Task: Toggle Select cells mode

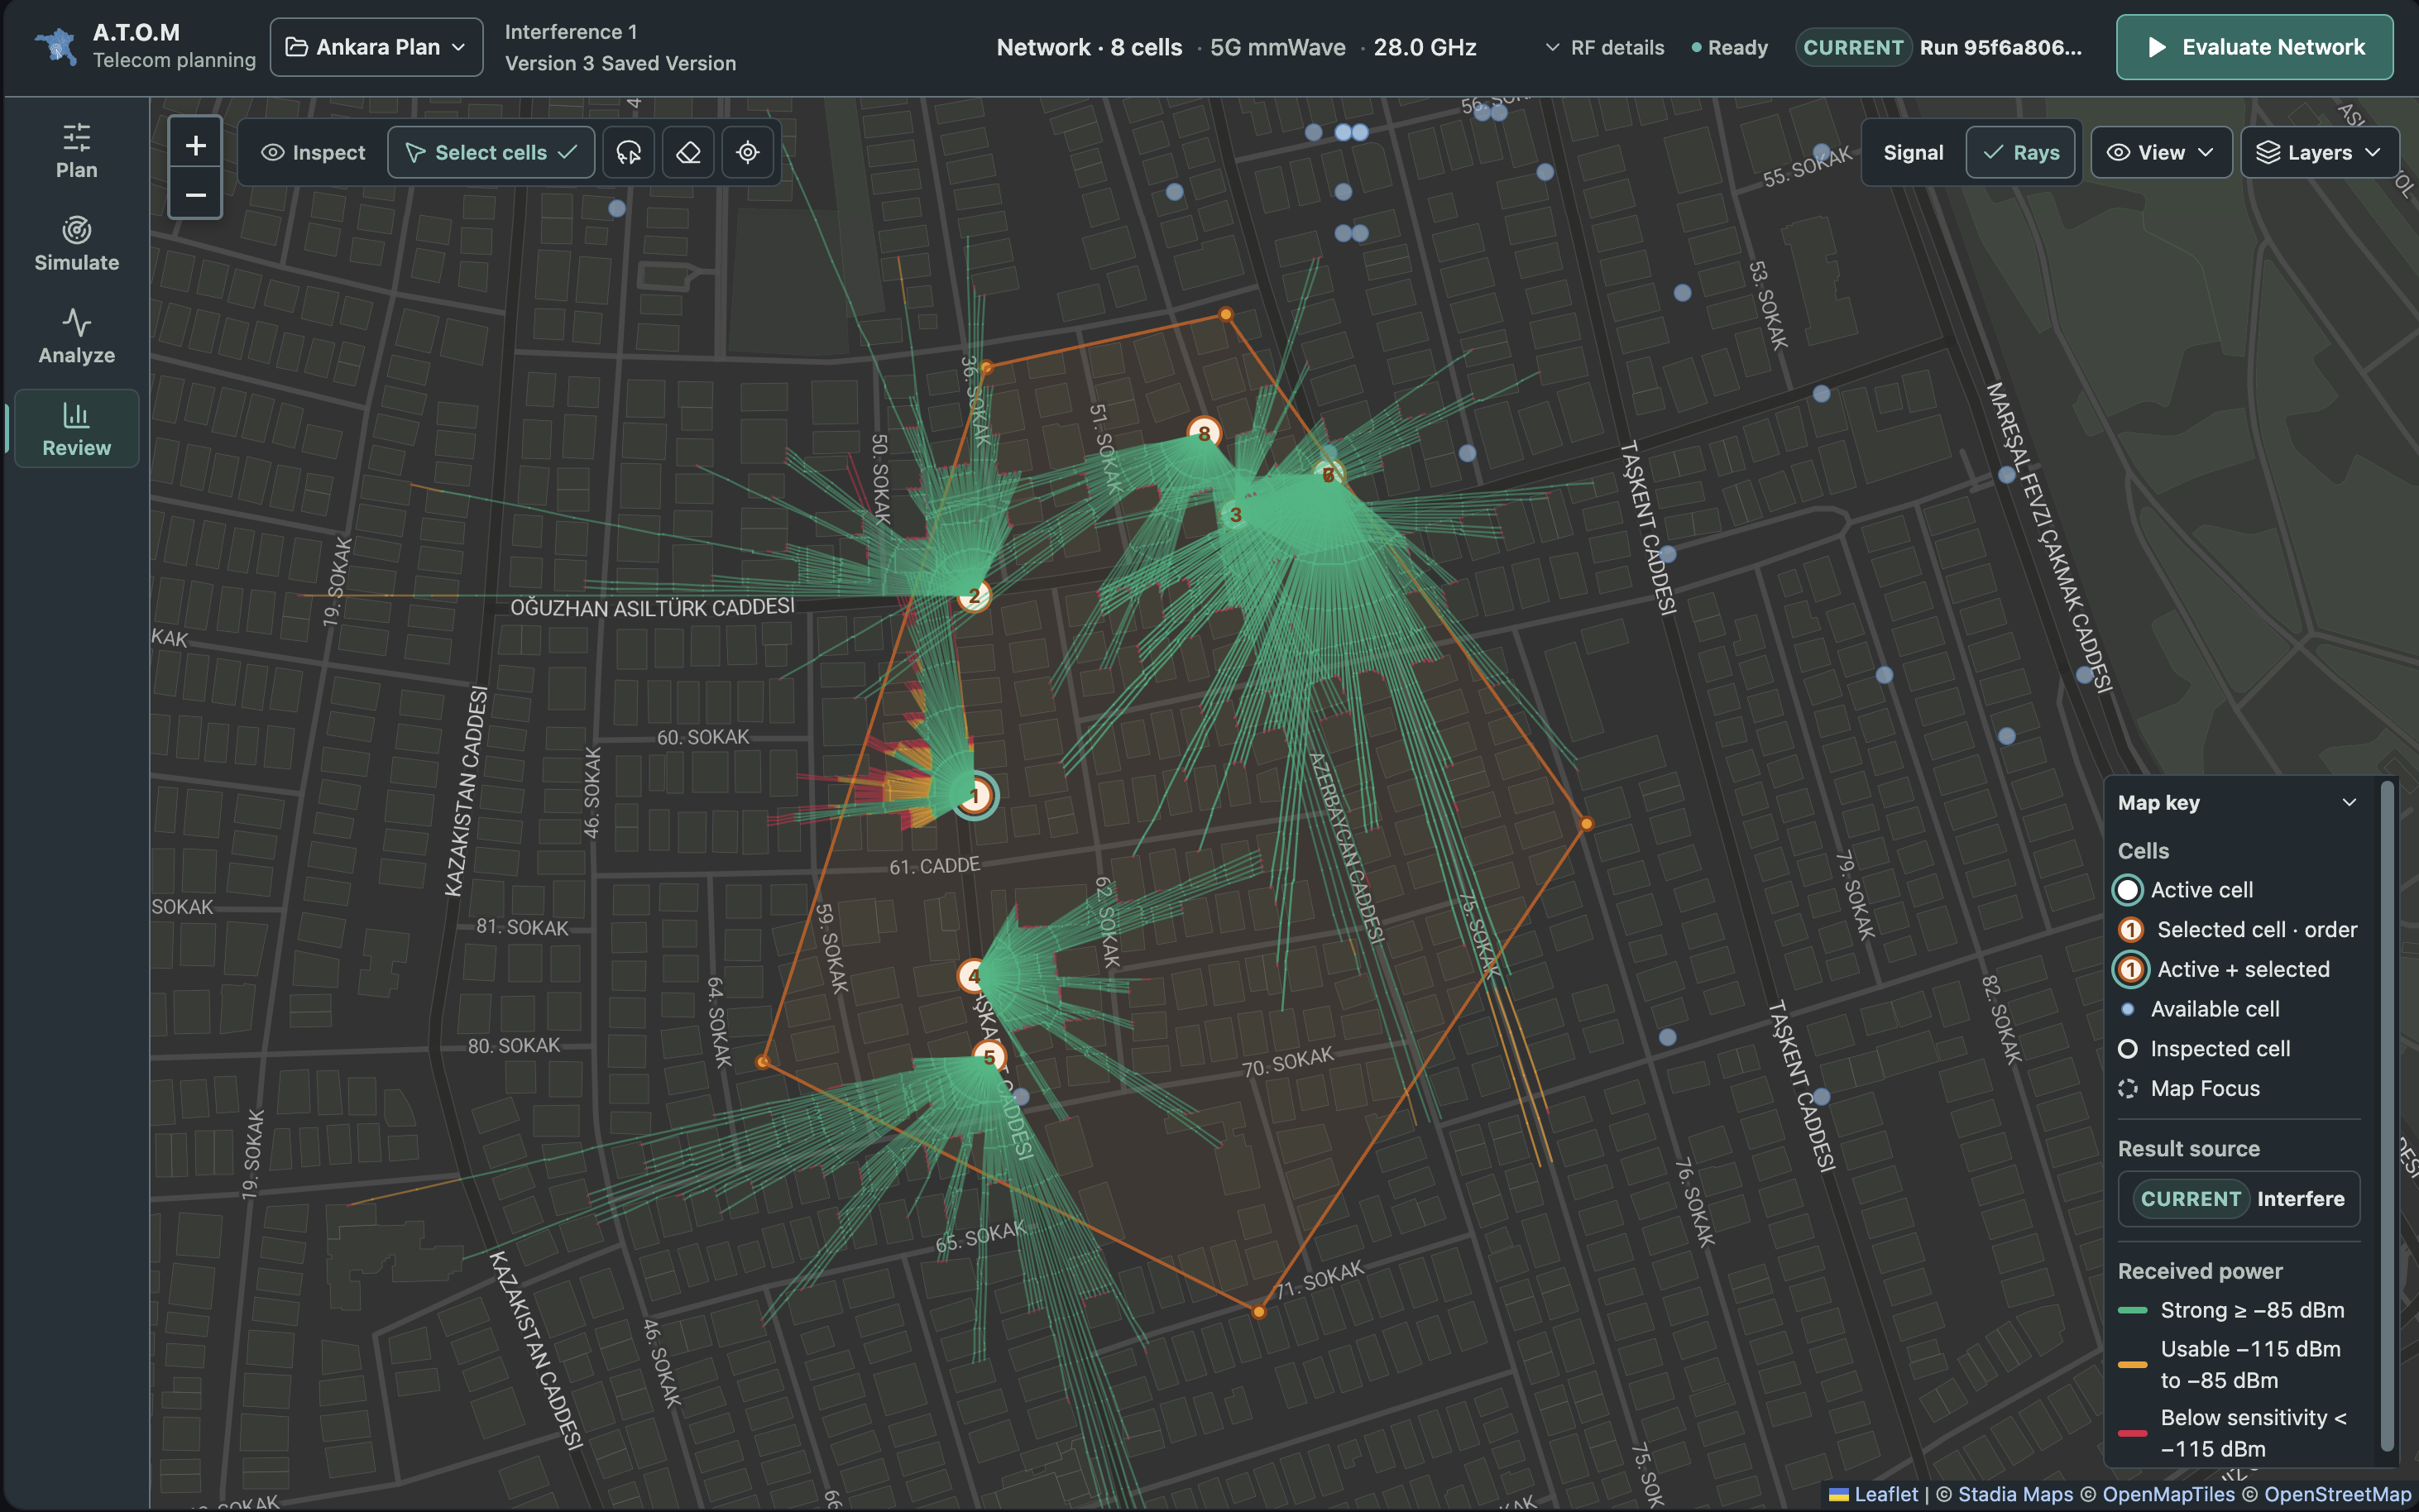Action: tap(491, 152)
